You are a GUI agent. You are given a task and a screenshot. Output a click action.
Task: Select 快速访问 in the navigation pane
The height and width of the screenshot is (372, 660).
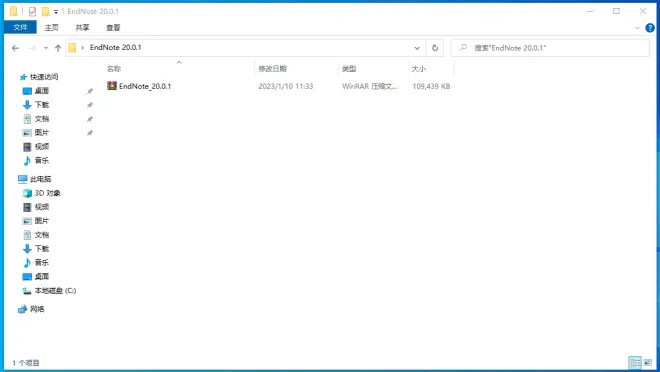pyautogui.click(x=44, y=77)
